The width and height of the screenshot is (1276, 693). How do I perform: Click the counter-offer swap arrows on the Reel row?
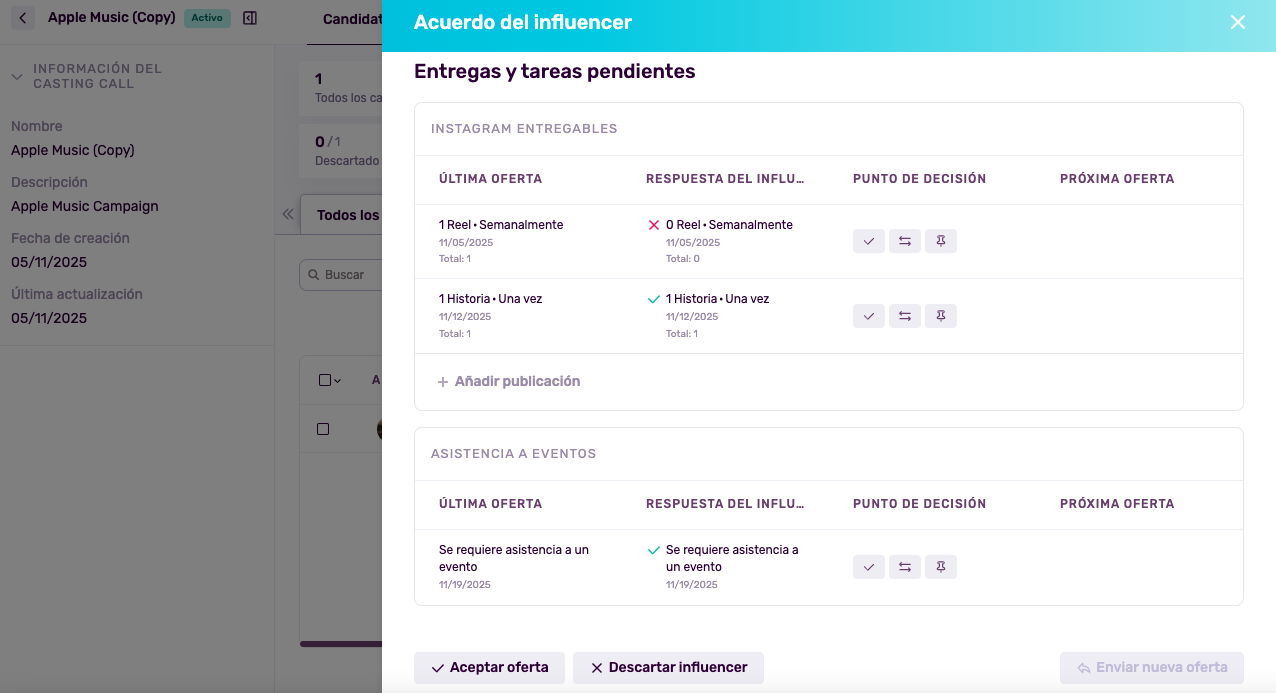[905, 241]
